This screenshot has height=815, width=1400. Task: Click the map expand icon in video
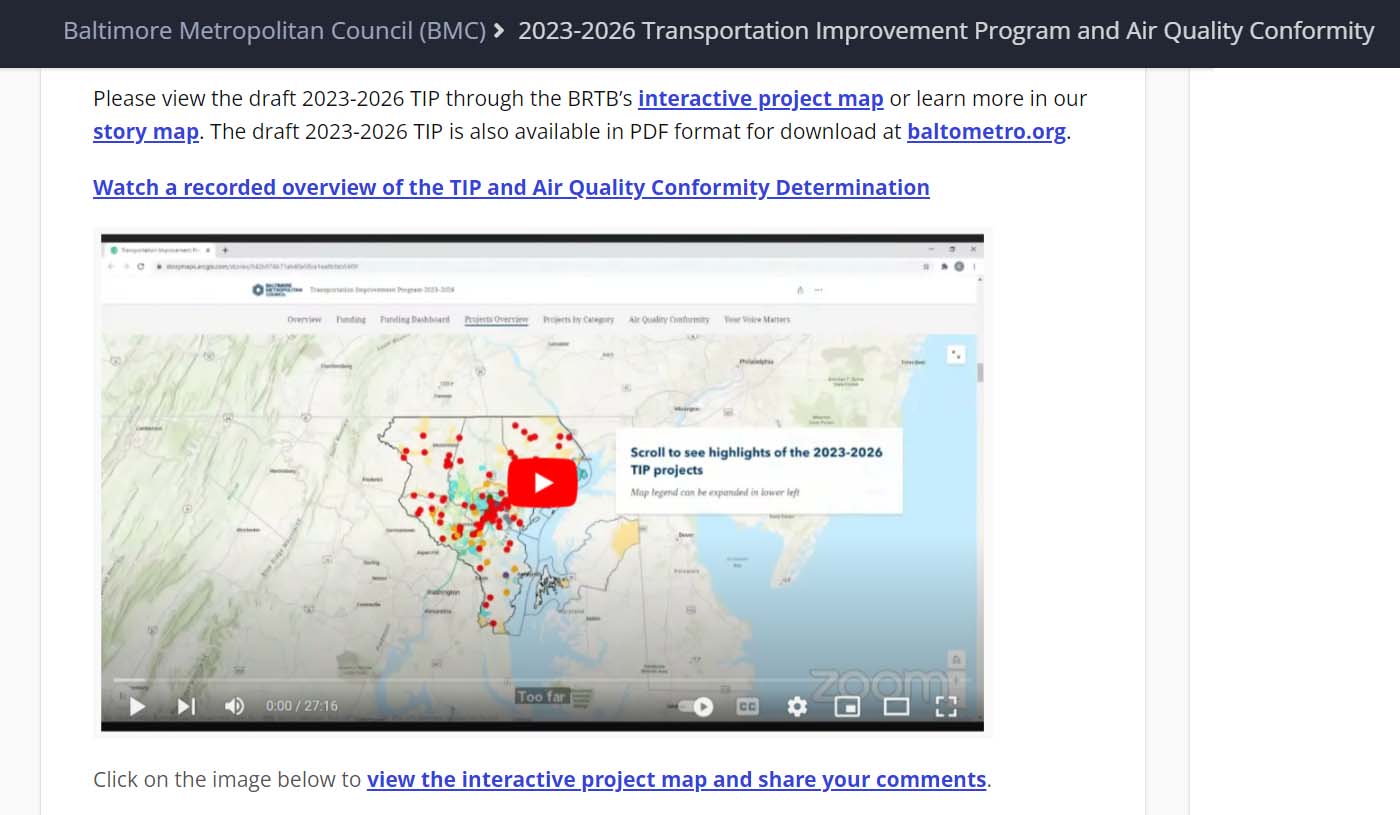(x=956, y=354)
